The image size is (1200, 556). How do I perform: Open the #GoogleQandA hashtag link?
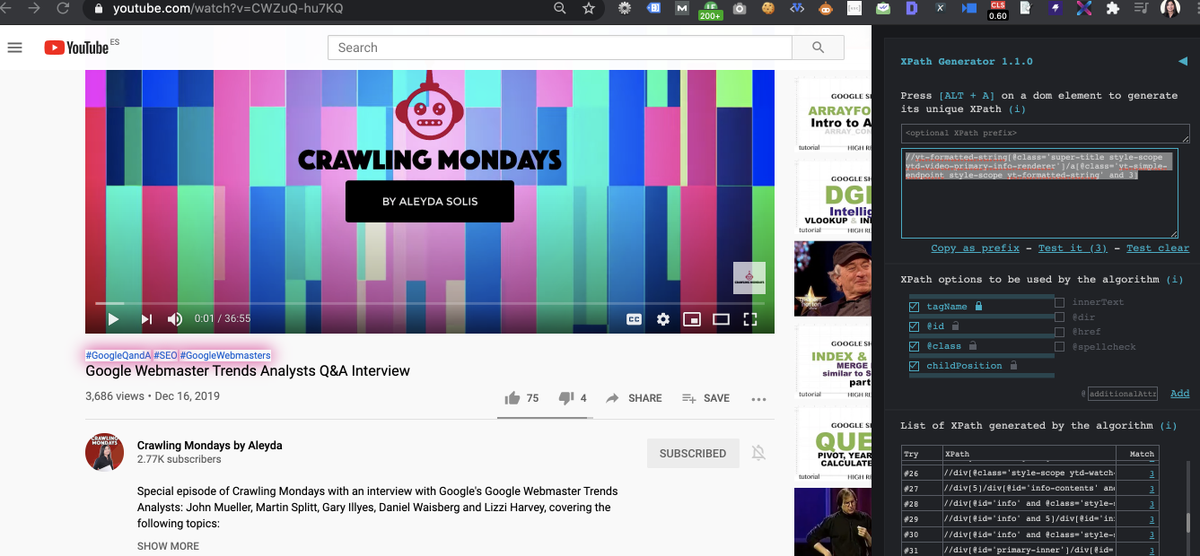[x=118, y=355]
